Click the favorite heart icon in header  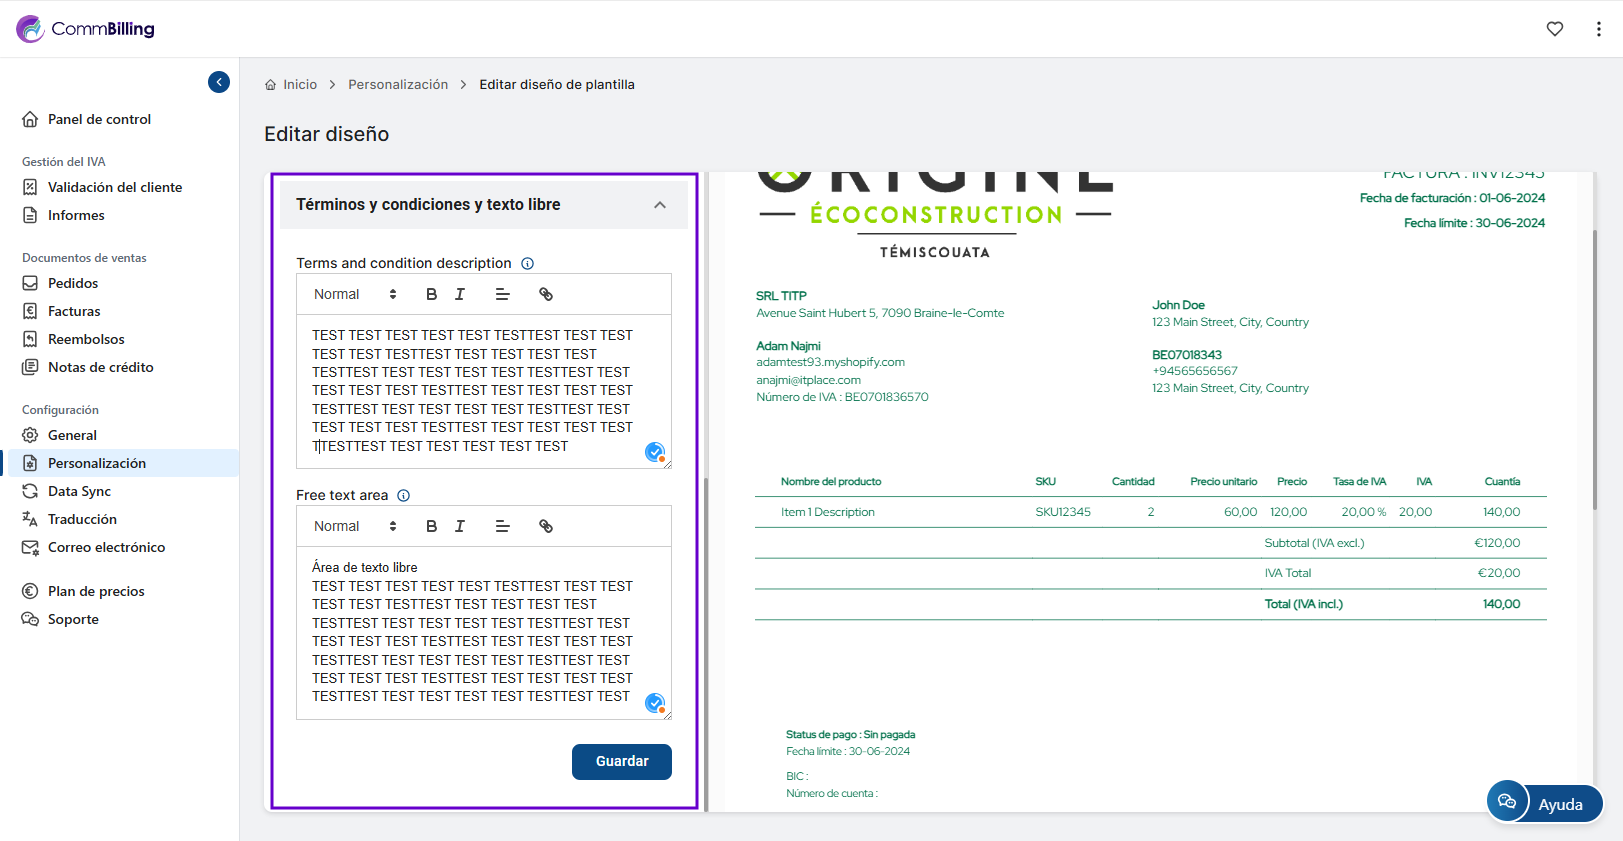pyautogui.click(x=1554, y=29)
